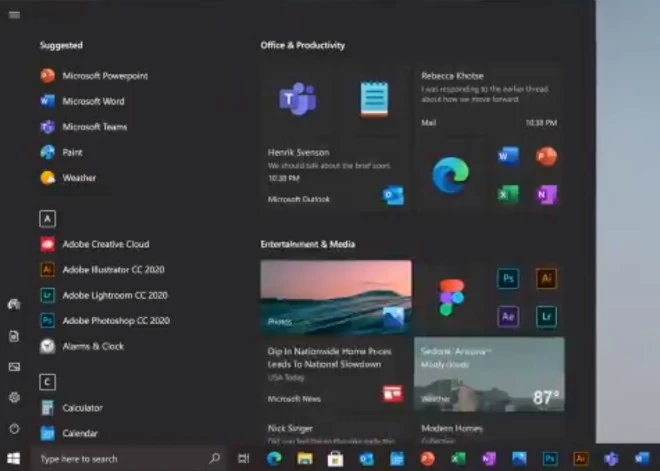Click the Power button in sidebar
Screen dimensions: 660x471
(14, 428)
